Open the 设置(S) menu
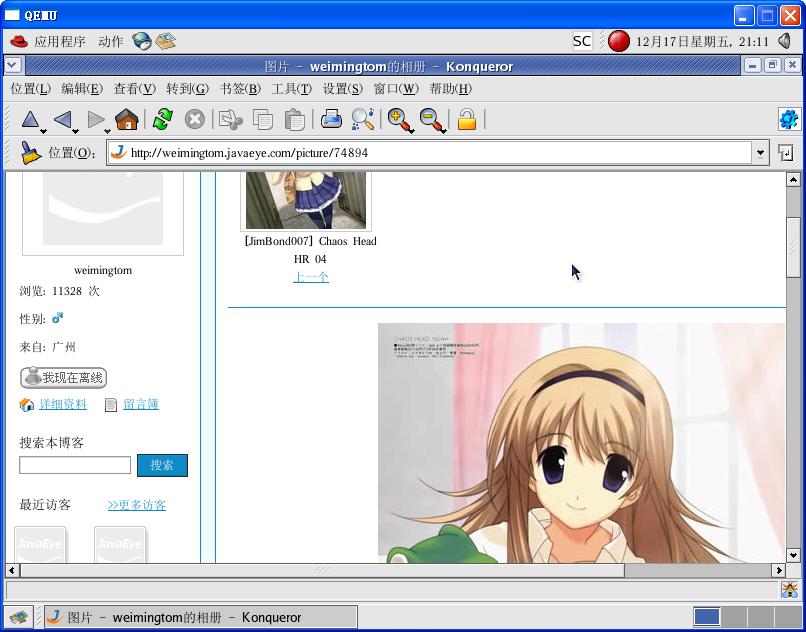The image size is (806, 632). pyautogui.click(x=342, y=89)
